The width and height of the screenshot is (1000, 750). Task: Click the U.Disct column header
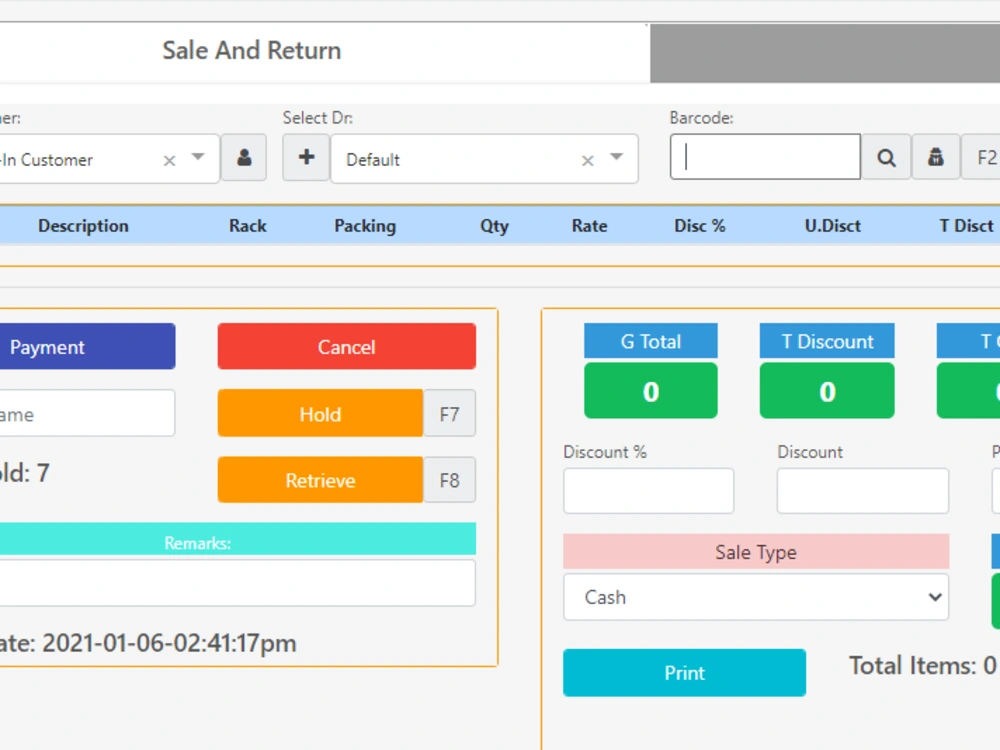click(832, 226)
